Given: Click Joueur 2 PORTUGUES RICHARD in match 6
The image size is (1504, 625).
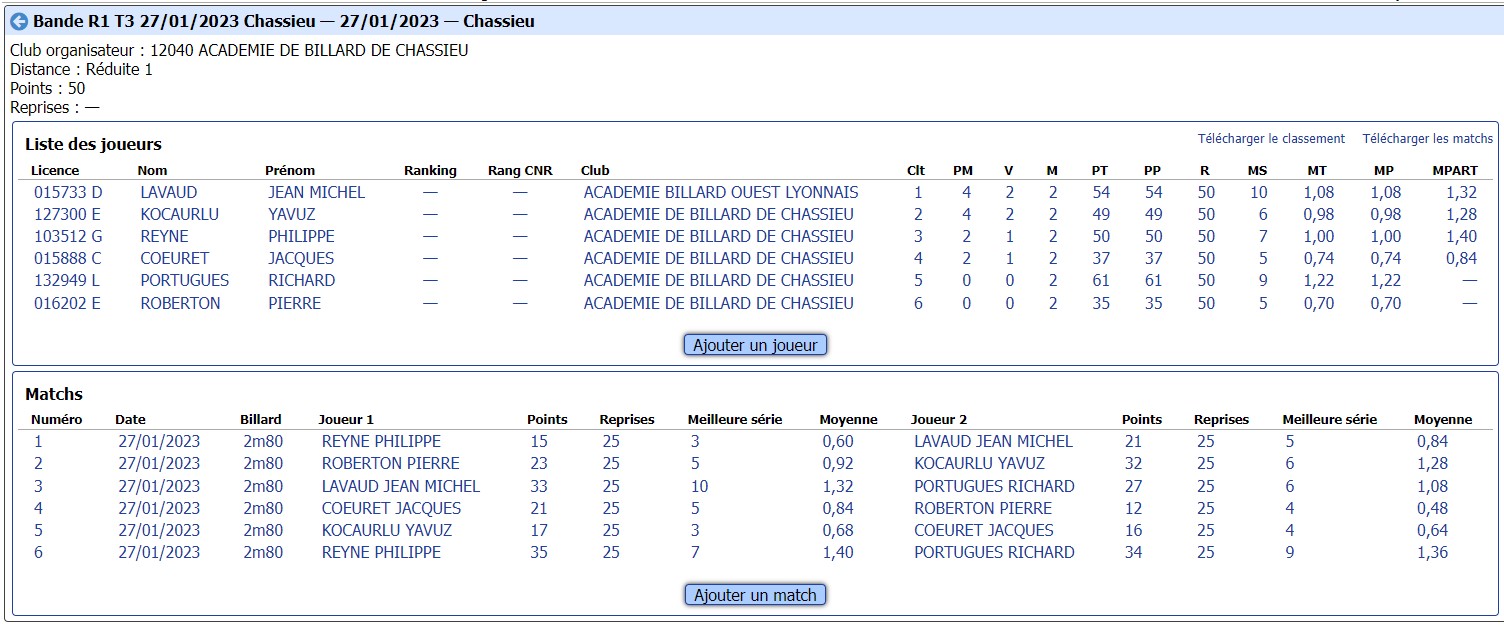Looking at the screenshot, I should point(994,552).
